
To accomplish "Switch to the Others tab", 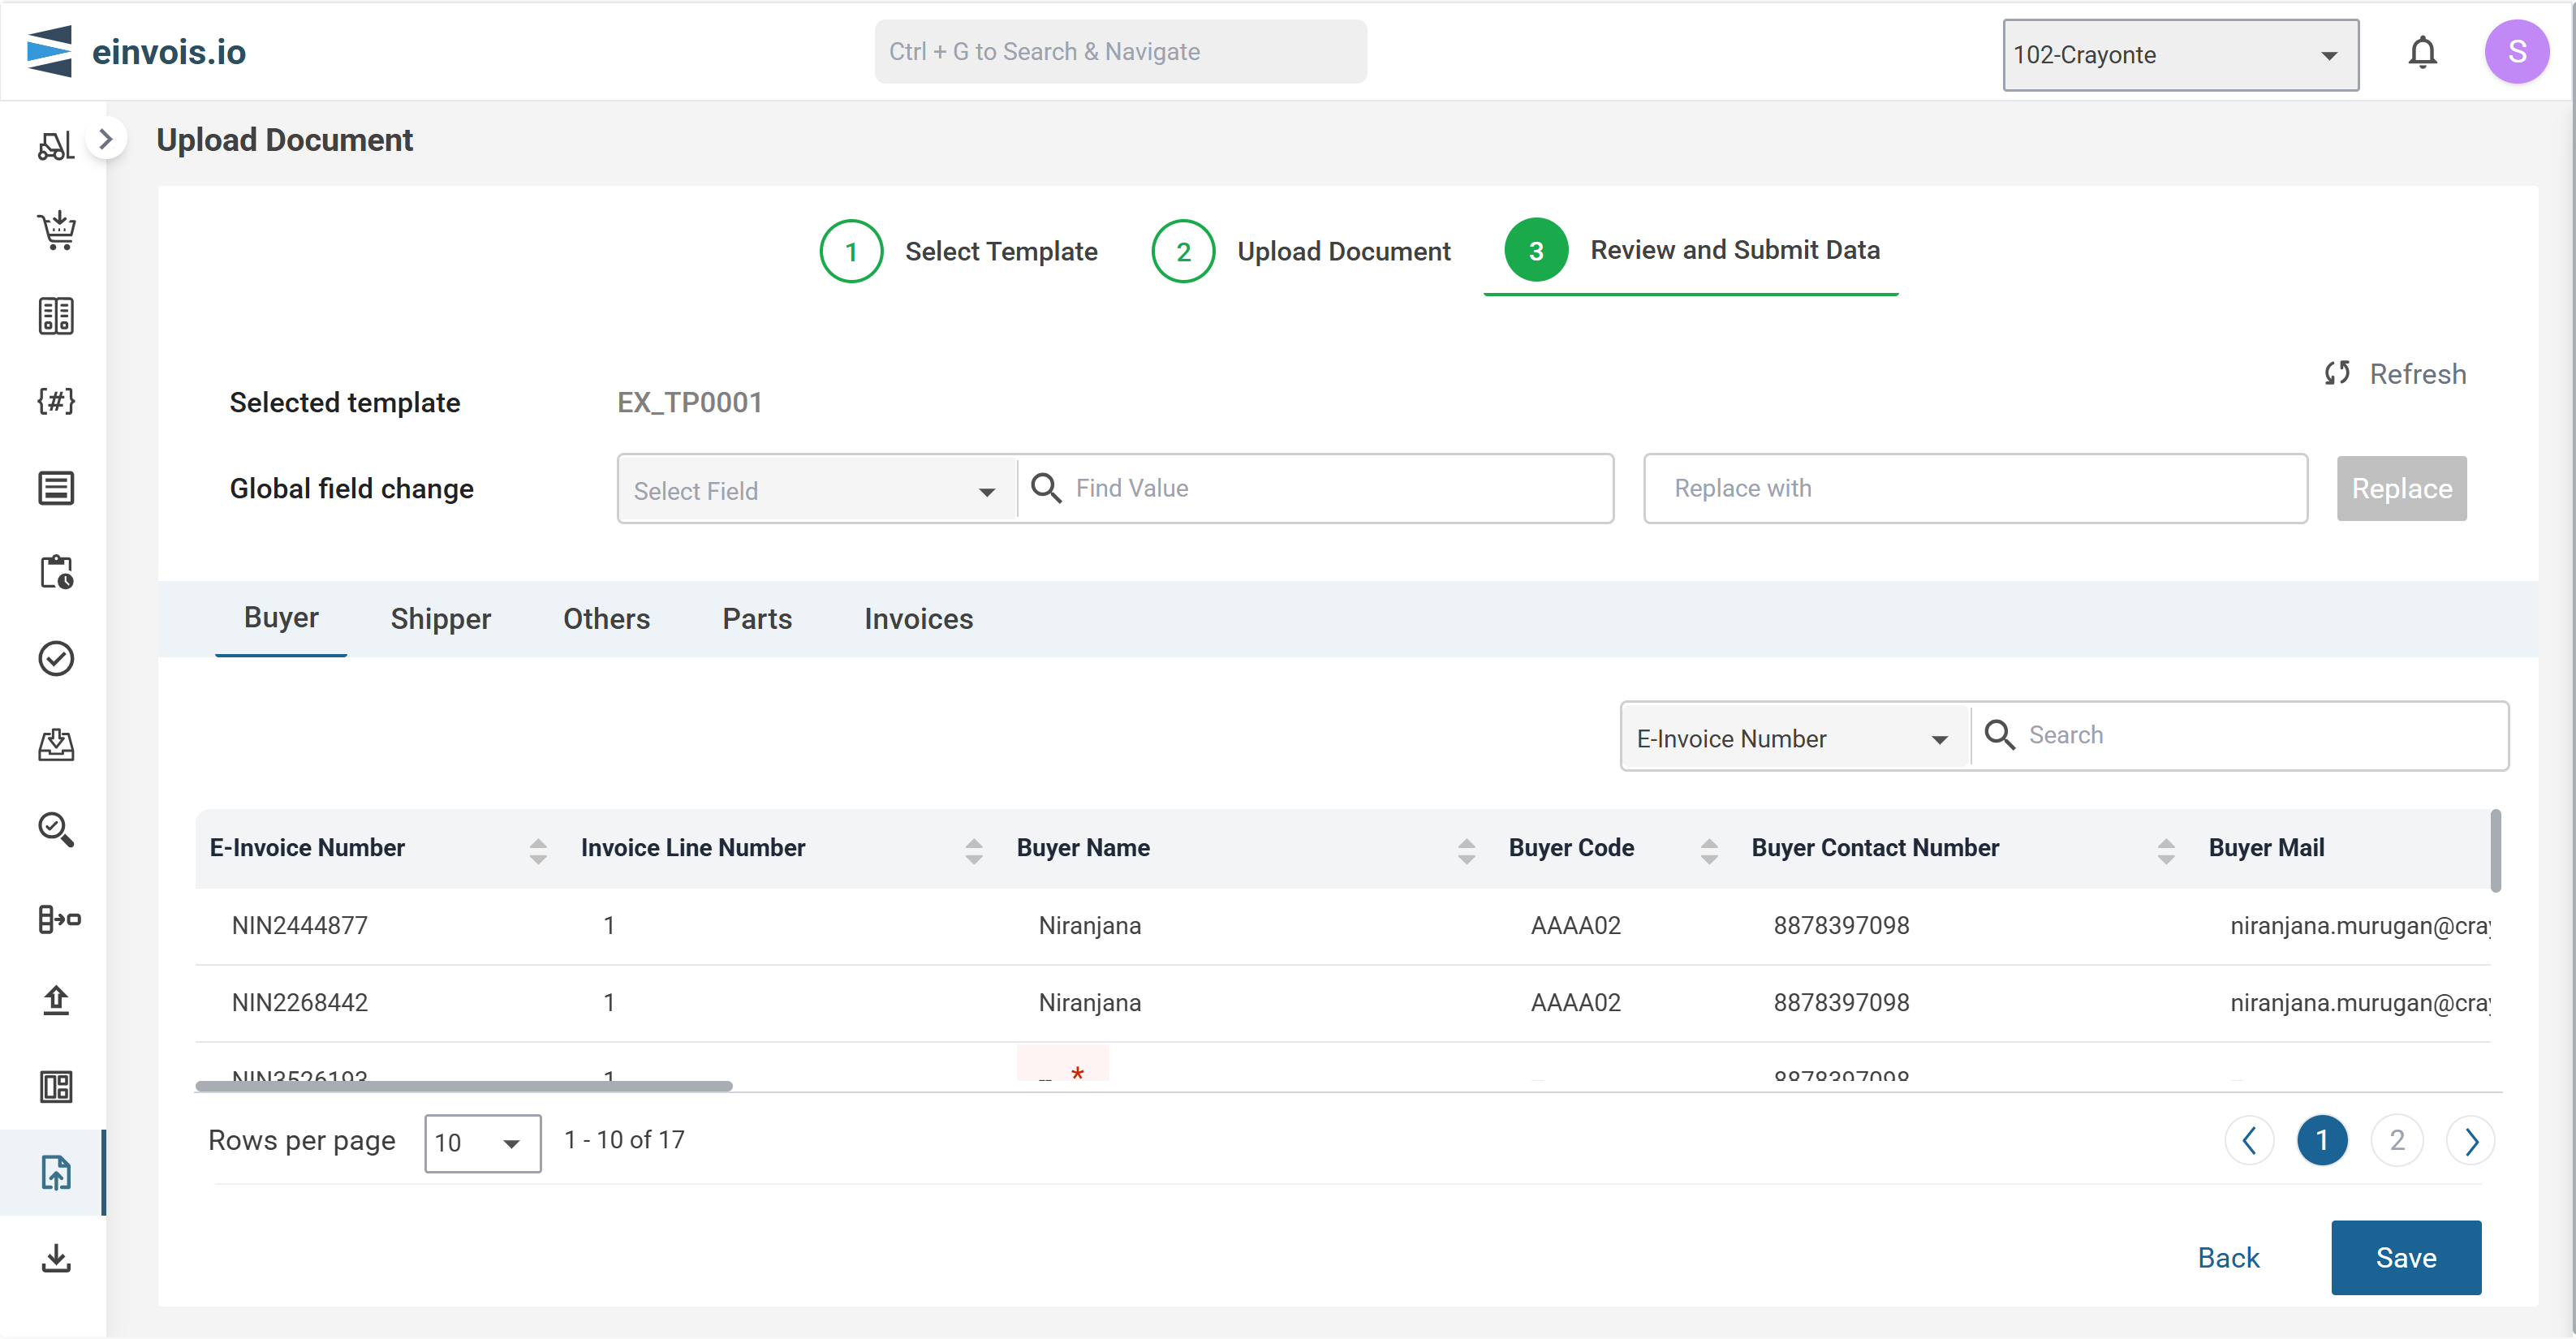I will pos(606,619).
